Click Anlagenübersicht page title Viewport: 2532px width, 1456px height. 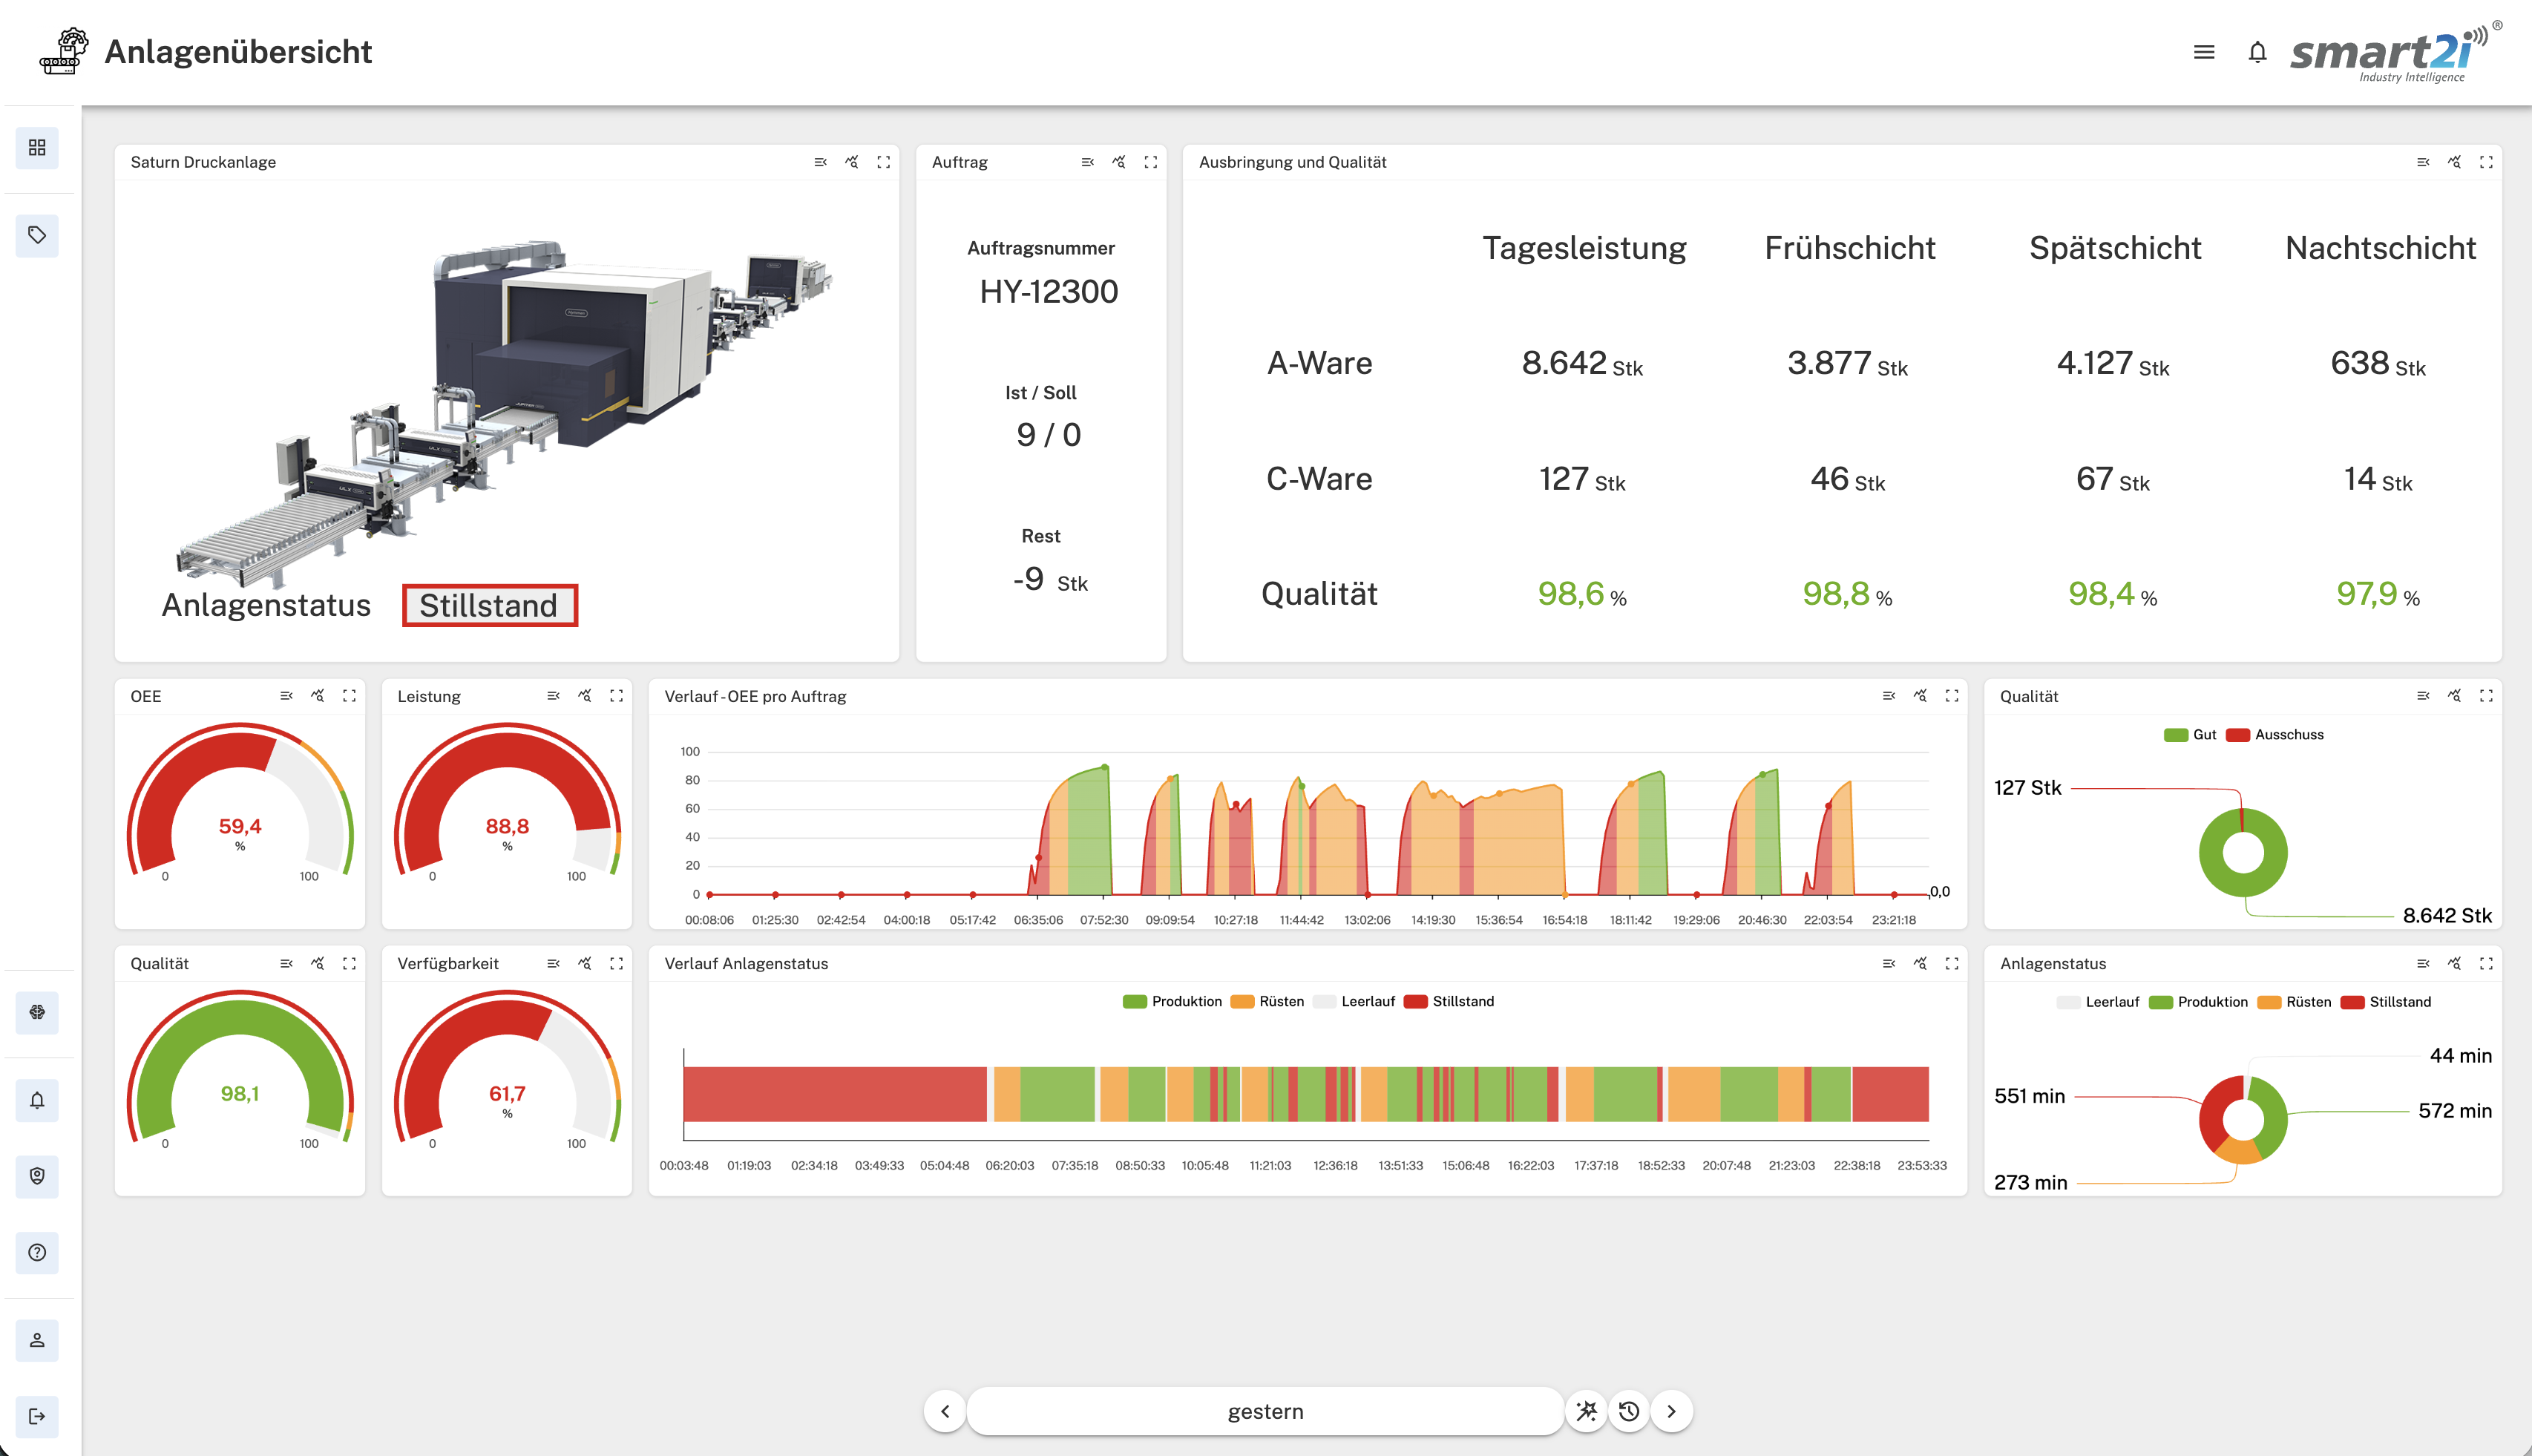point(238,51)
